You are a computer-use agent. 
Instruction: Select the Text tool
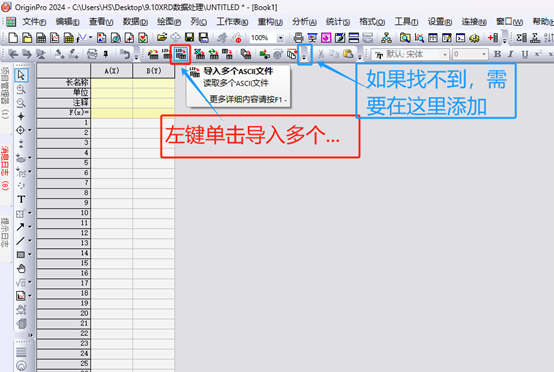(x=21, y=200)
